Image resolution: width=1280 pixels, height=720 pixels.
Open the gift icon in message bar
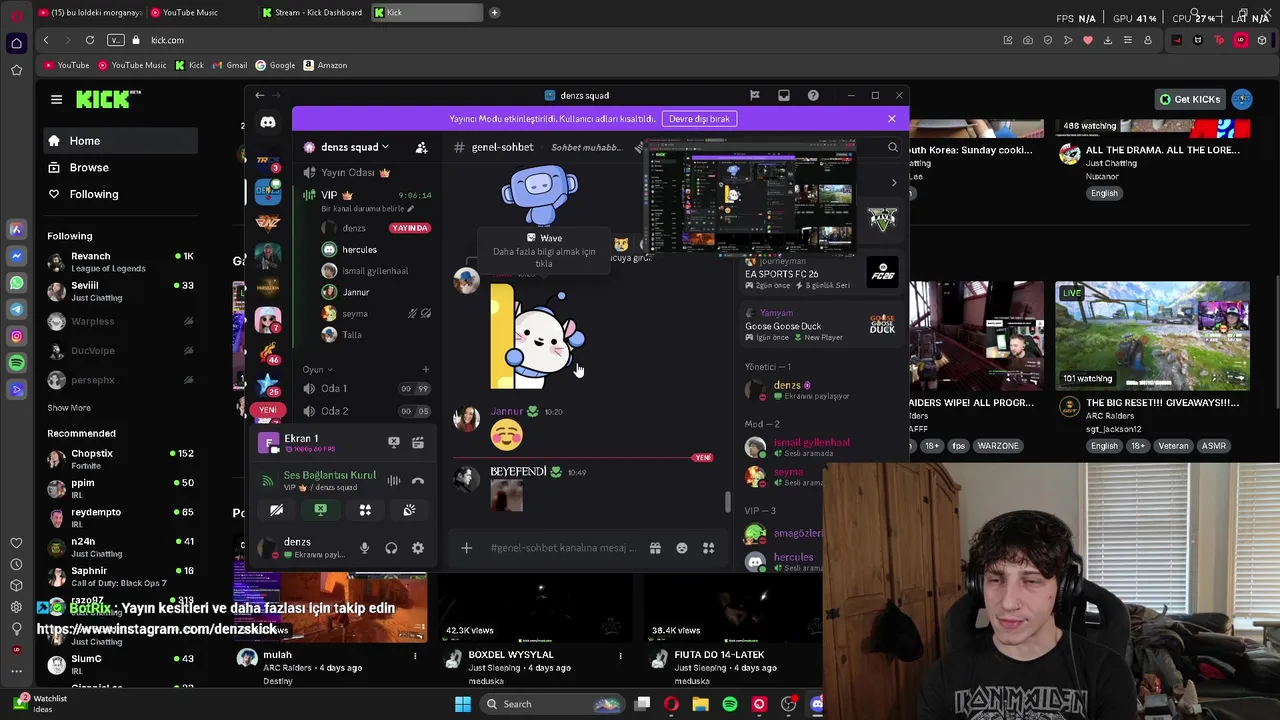pos(655,548)
